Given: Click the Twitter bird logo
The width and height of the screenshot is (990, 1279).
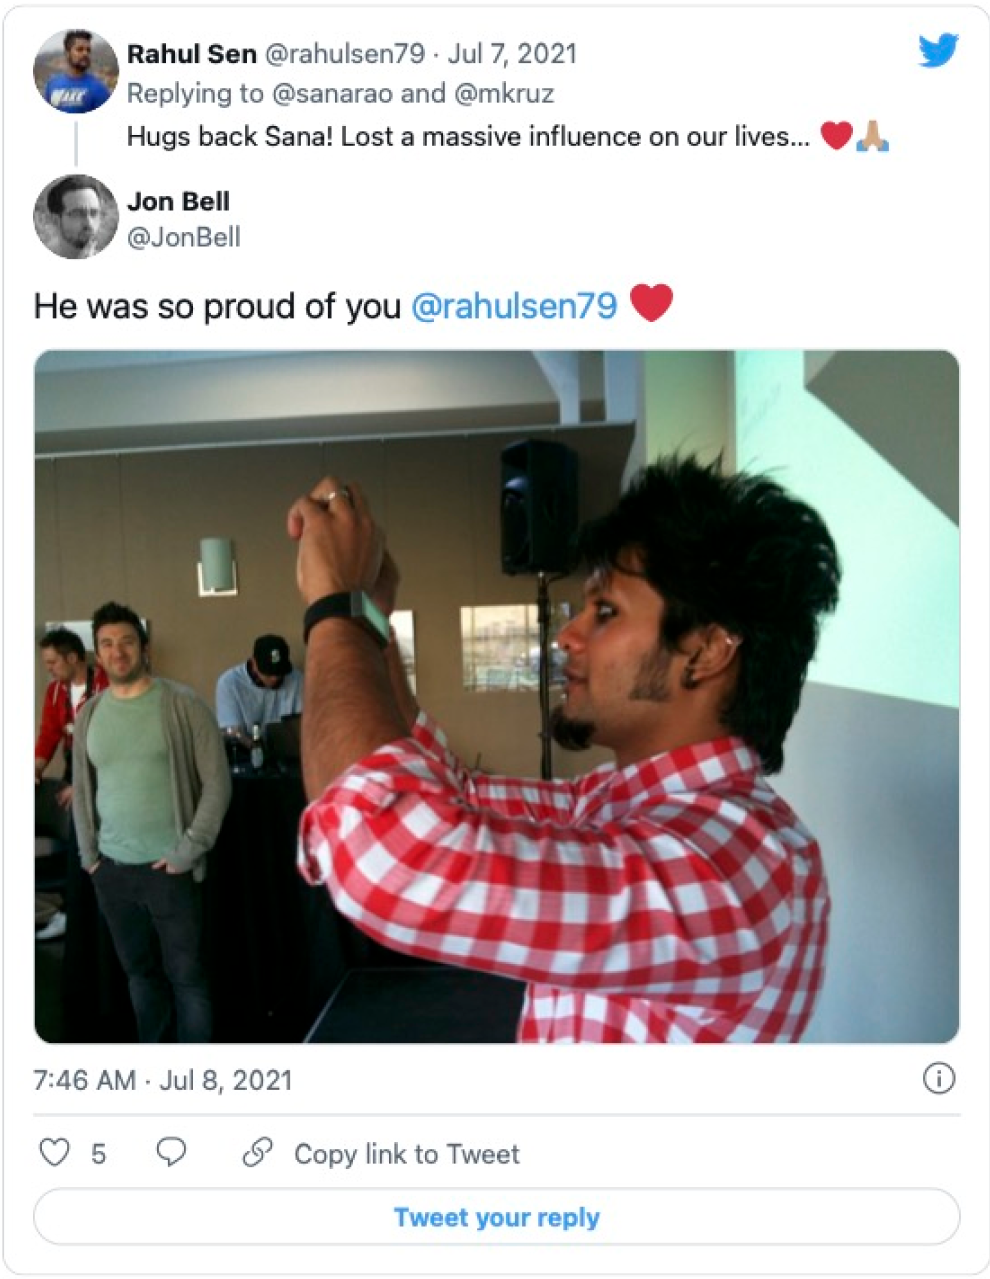Looking at the screenshot, I should click(x=938, y=50).
